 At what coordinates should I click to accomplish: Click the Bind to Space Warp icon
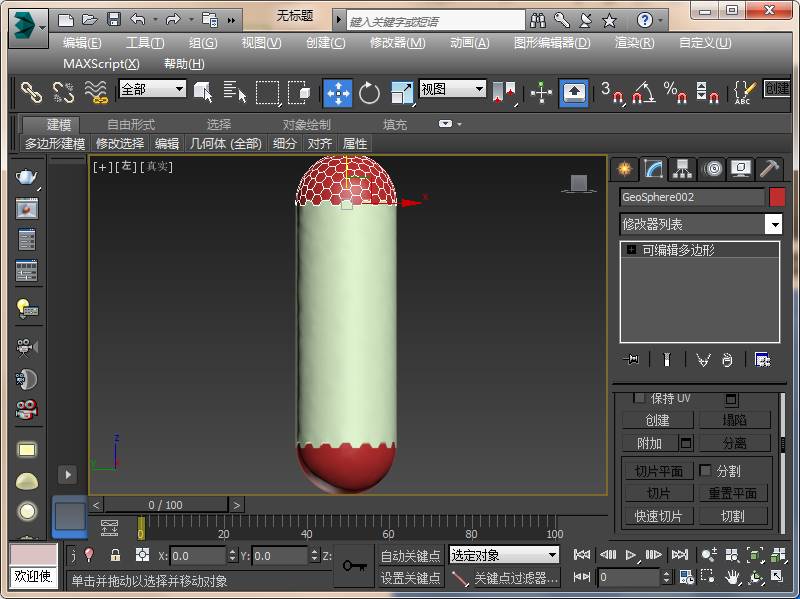tap(96, 92)
